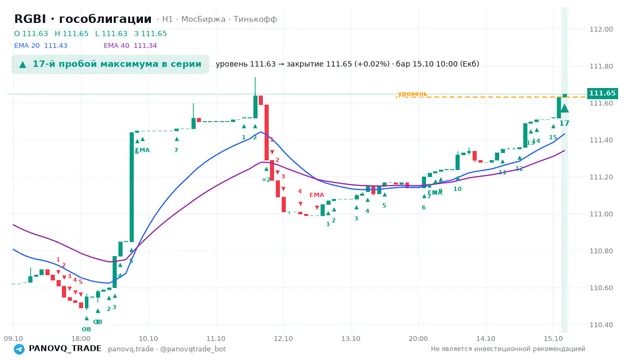This screenshot has width=640, height=360.
Task: Click the green '12' breakout marker
Action: click(x=519, y=168)
